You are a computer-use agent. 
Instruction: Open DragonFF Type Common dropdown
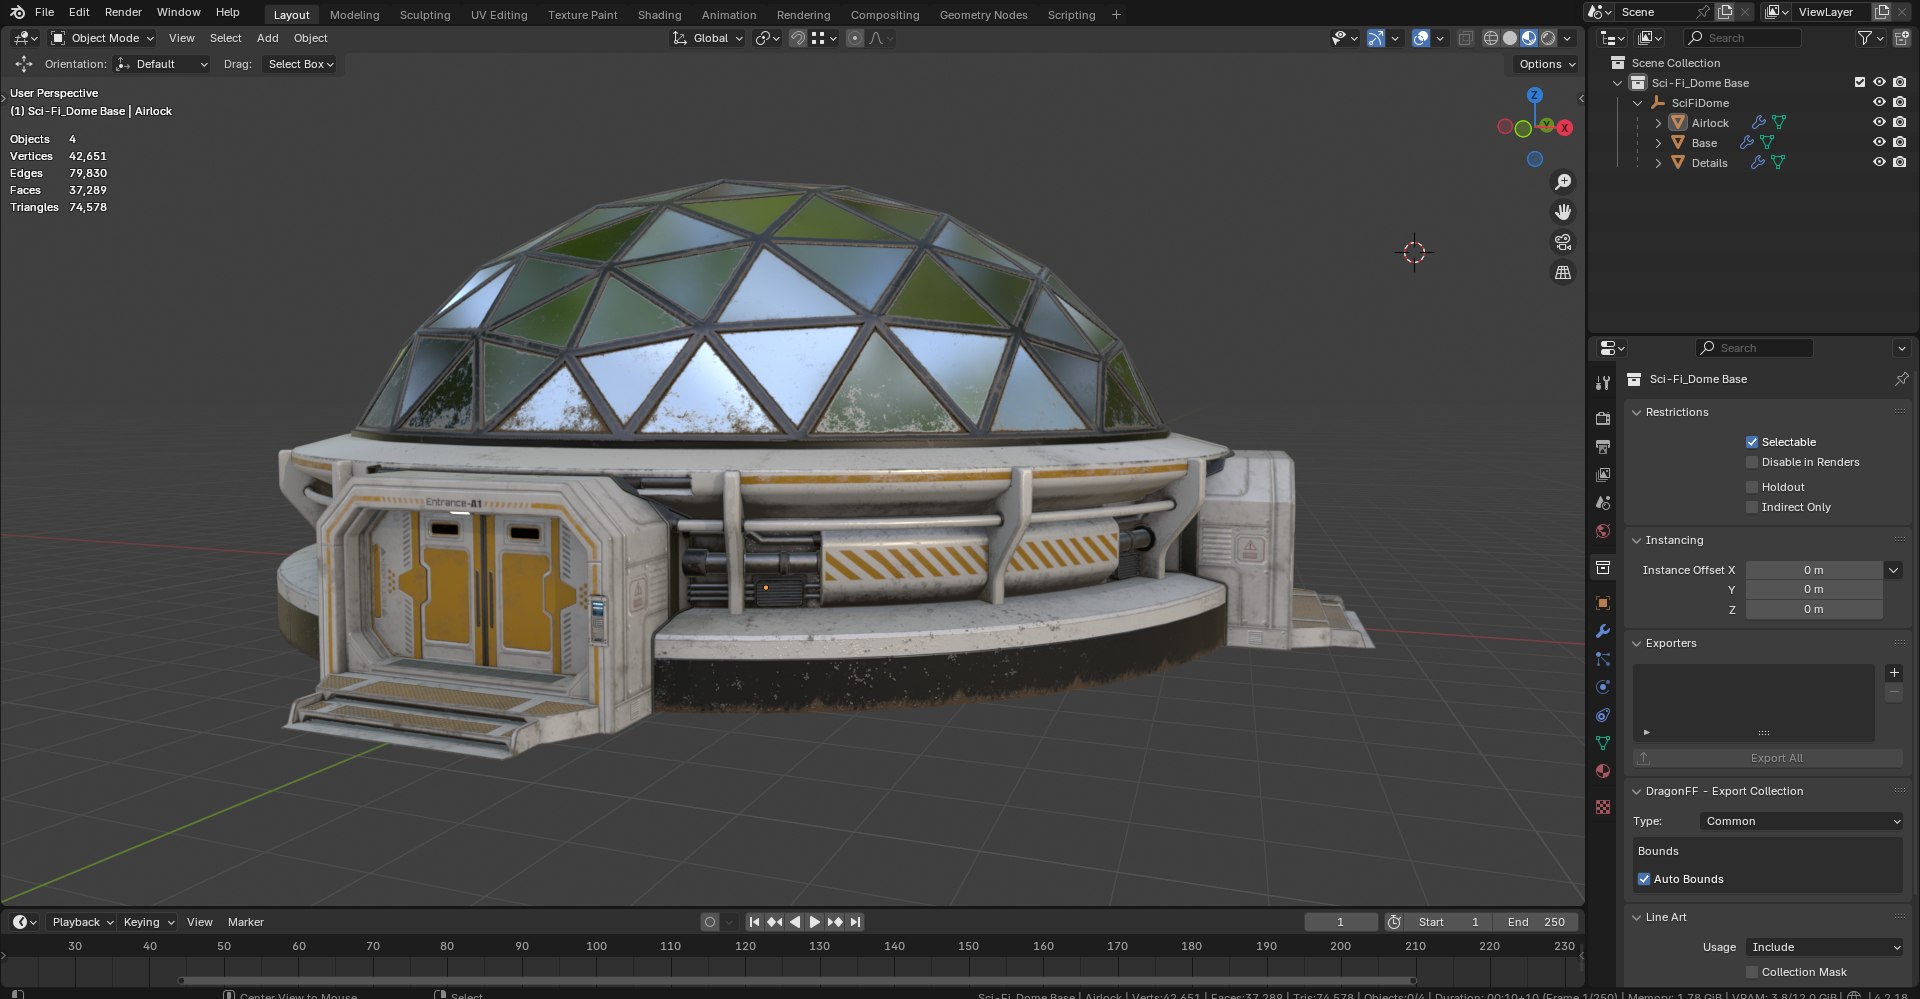(x=1801, y=821)
